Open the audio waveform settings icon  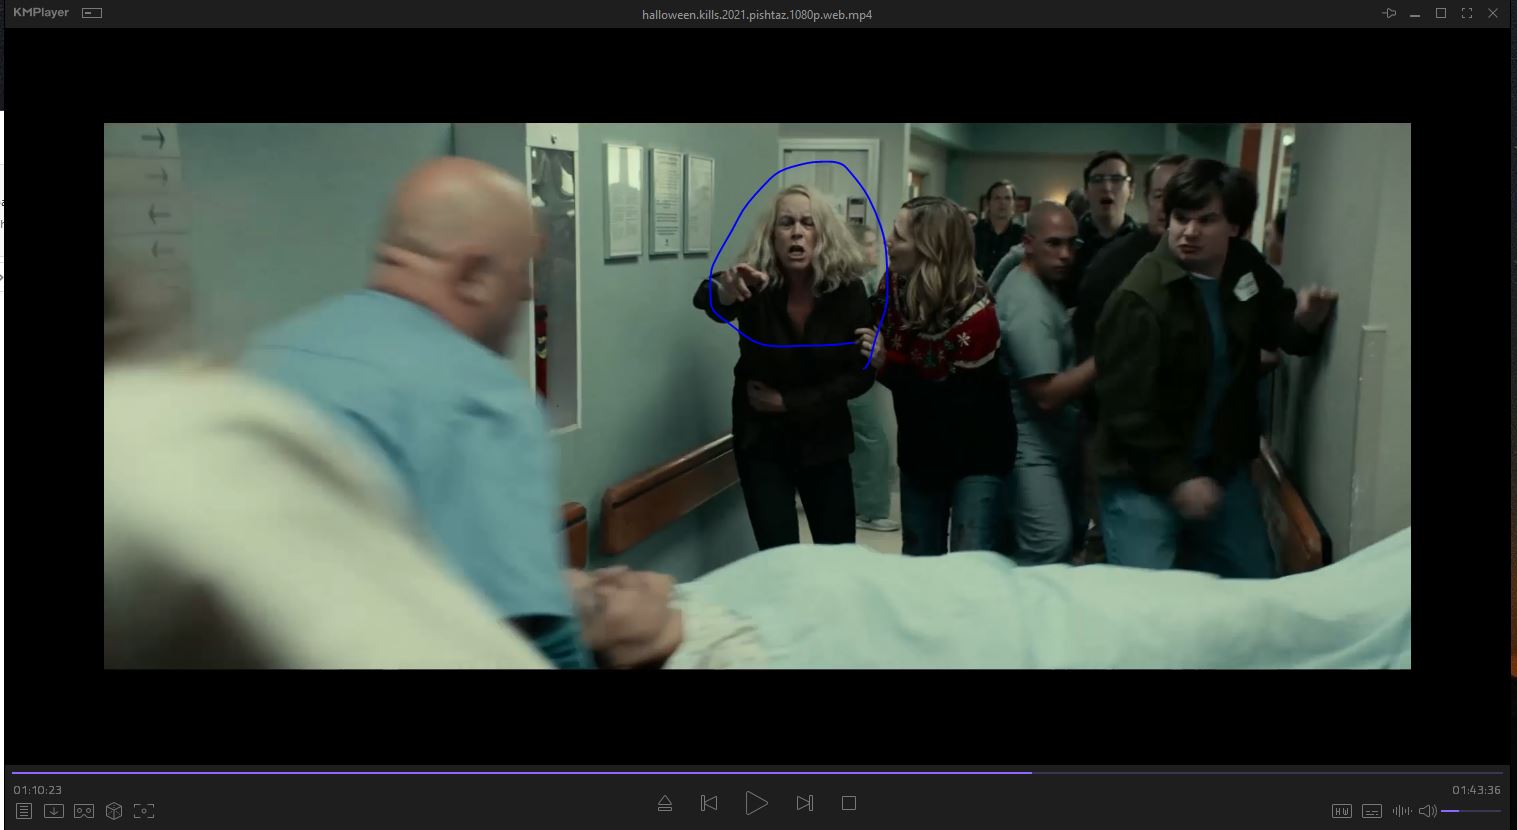1402,811
